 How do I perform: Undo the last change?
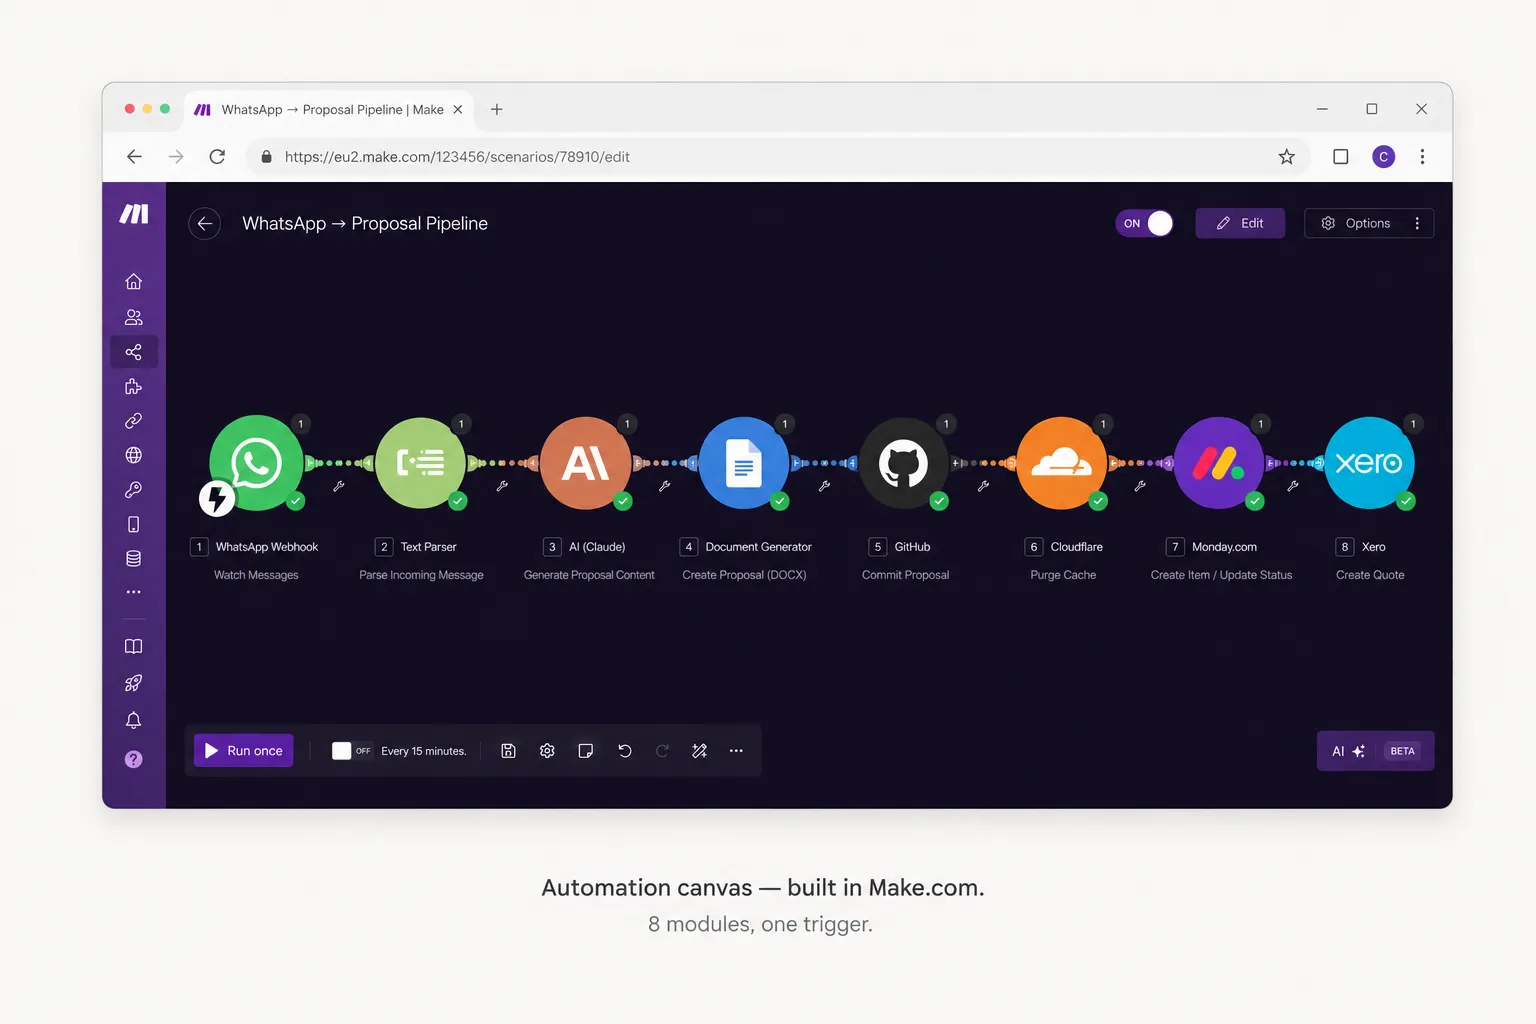[x=625, y=751]
